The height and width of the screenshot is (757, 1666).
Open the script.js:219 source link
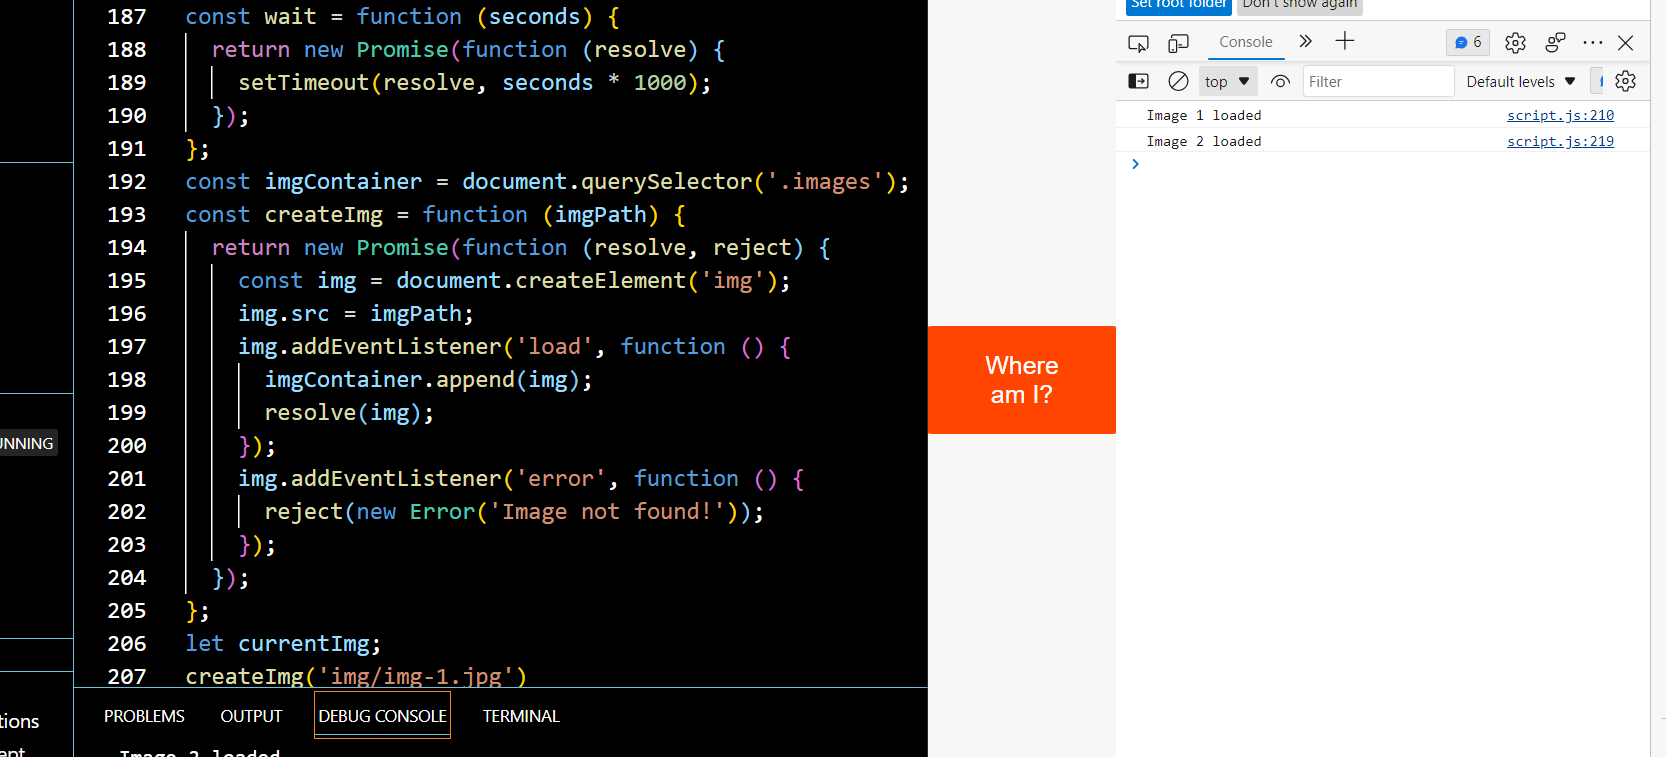click(1560, 141)
